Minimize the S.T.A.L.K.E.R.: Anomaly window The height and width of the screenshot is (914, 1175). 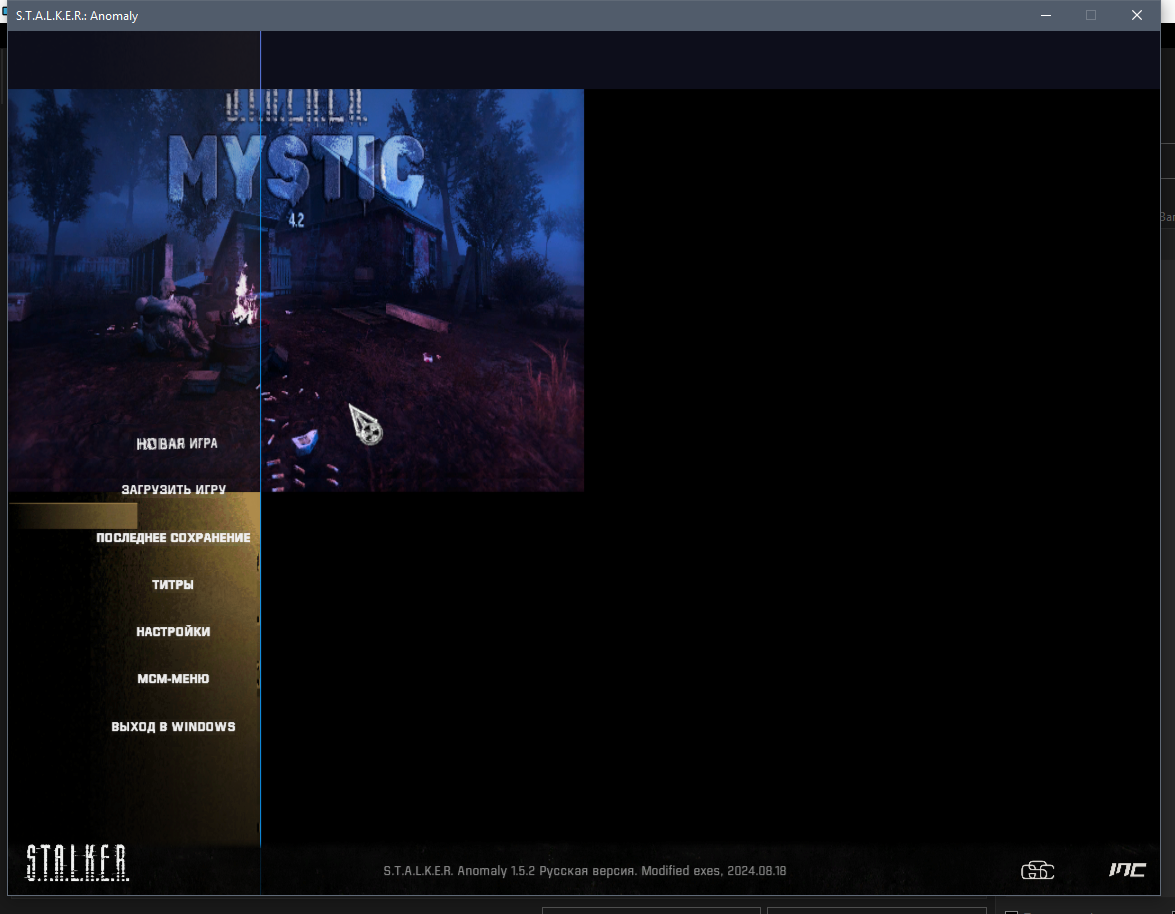coord(1046,15)
